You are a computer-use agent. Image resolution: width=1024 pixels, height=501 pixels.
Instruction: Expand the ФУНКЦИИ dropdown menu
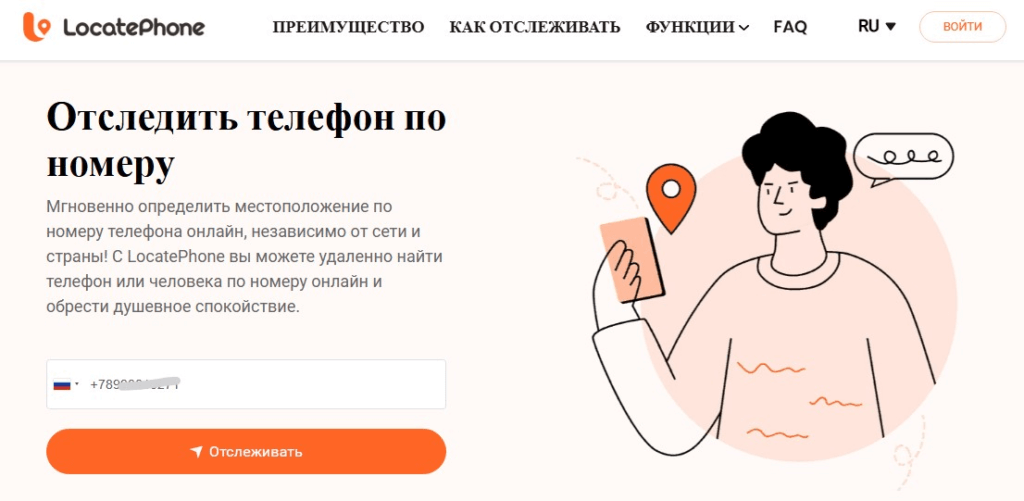697,27
